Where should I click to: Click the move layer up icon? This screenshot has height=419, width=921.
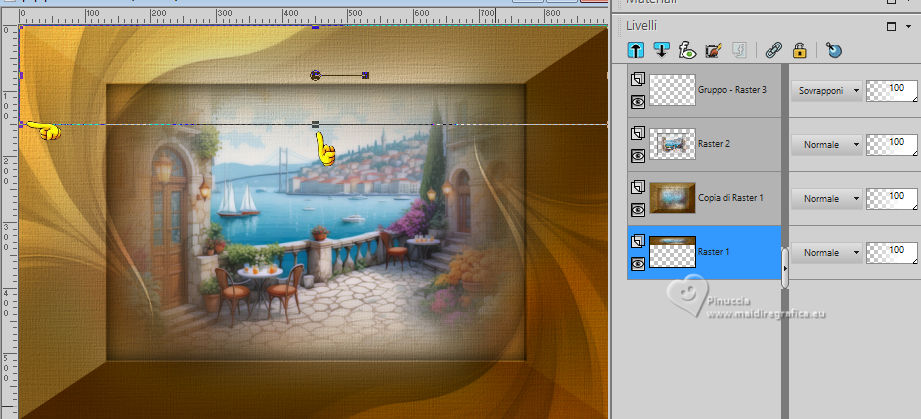(636, 50)
